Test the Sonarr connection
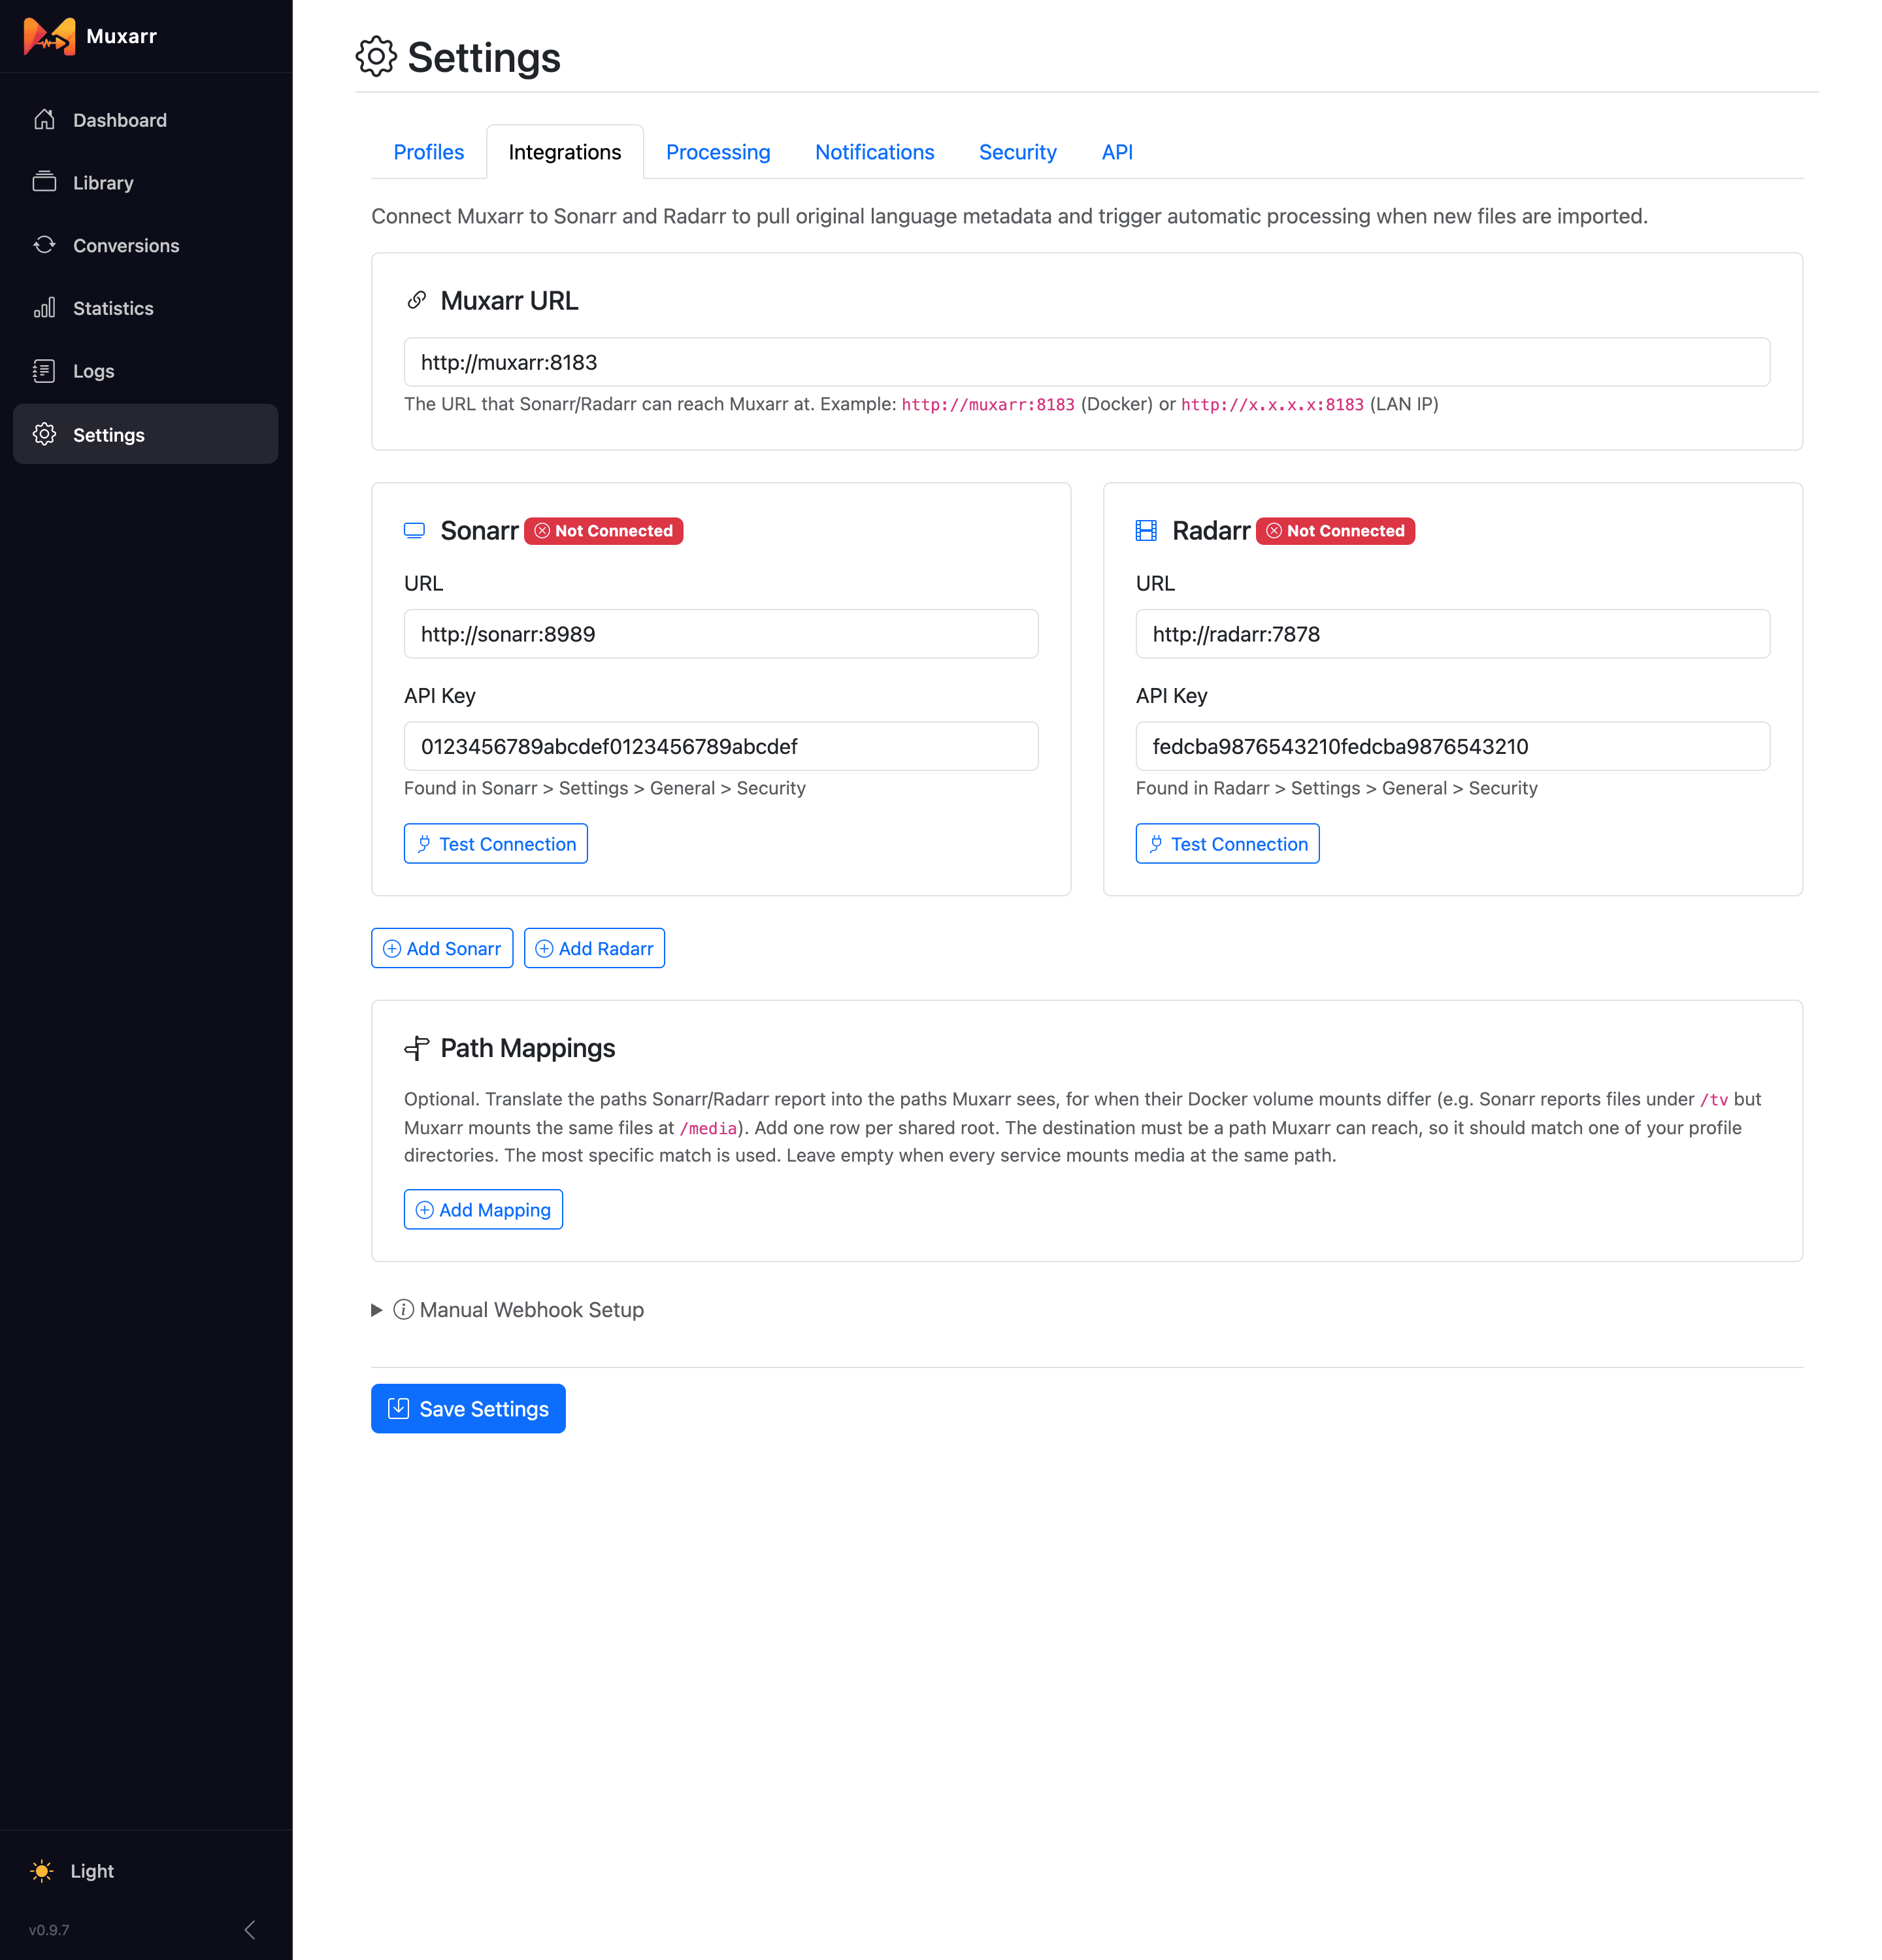The image size is (1882, 1960). [x=496, y=844]
